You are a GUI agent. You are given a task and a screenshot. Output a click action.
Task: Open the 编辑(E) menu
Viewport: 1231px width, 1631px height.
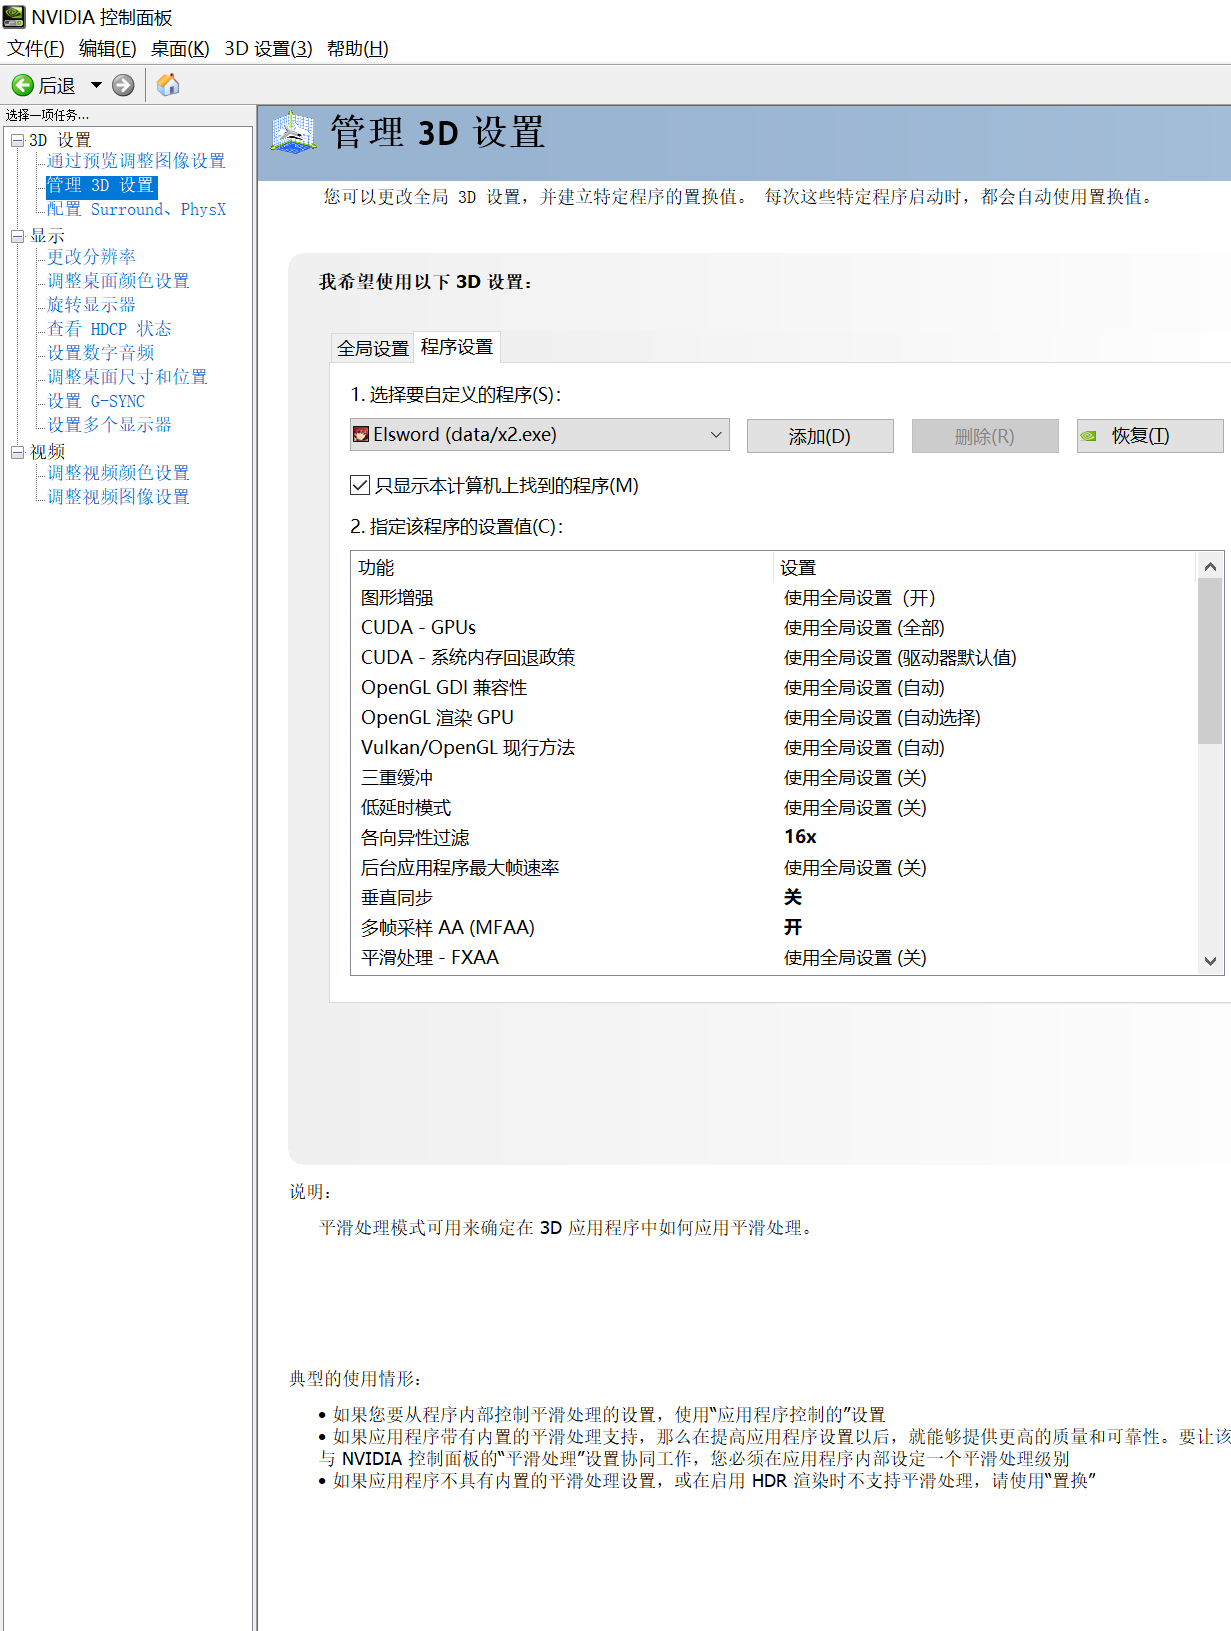pyautogui.click(x=108, y=48)
